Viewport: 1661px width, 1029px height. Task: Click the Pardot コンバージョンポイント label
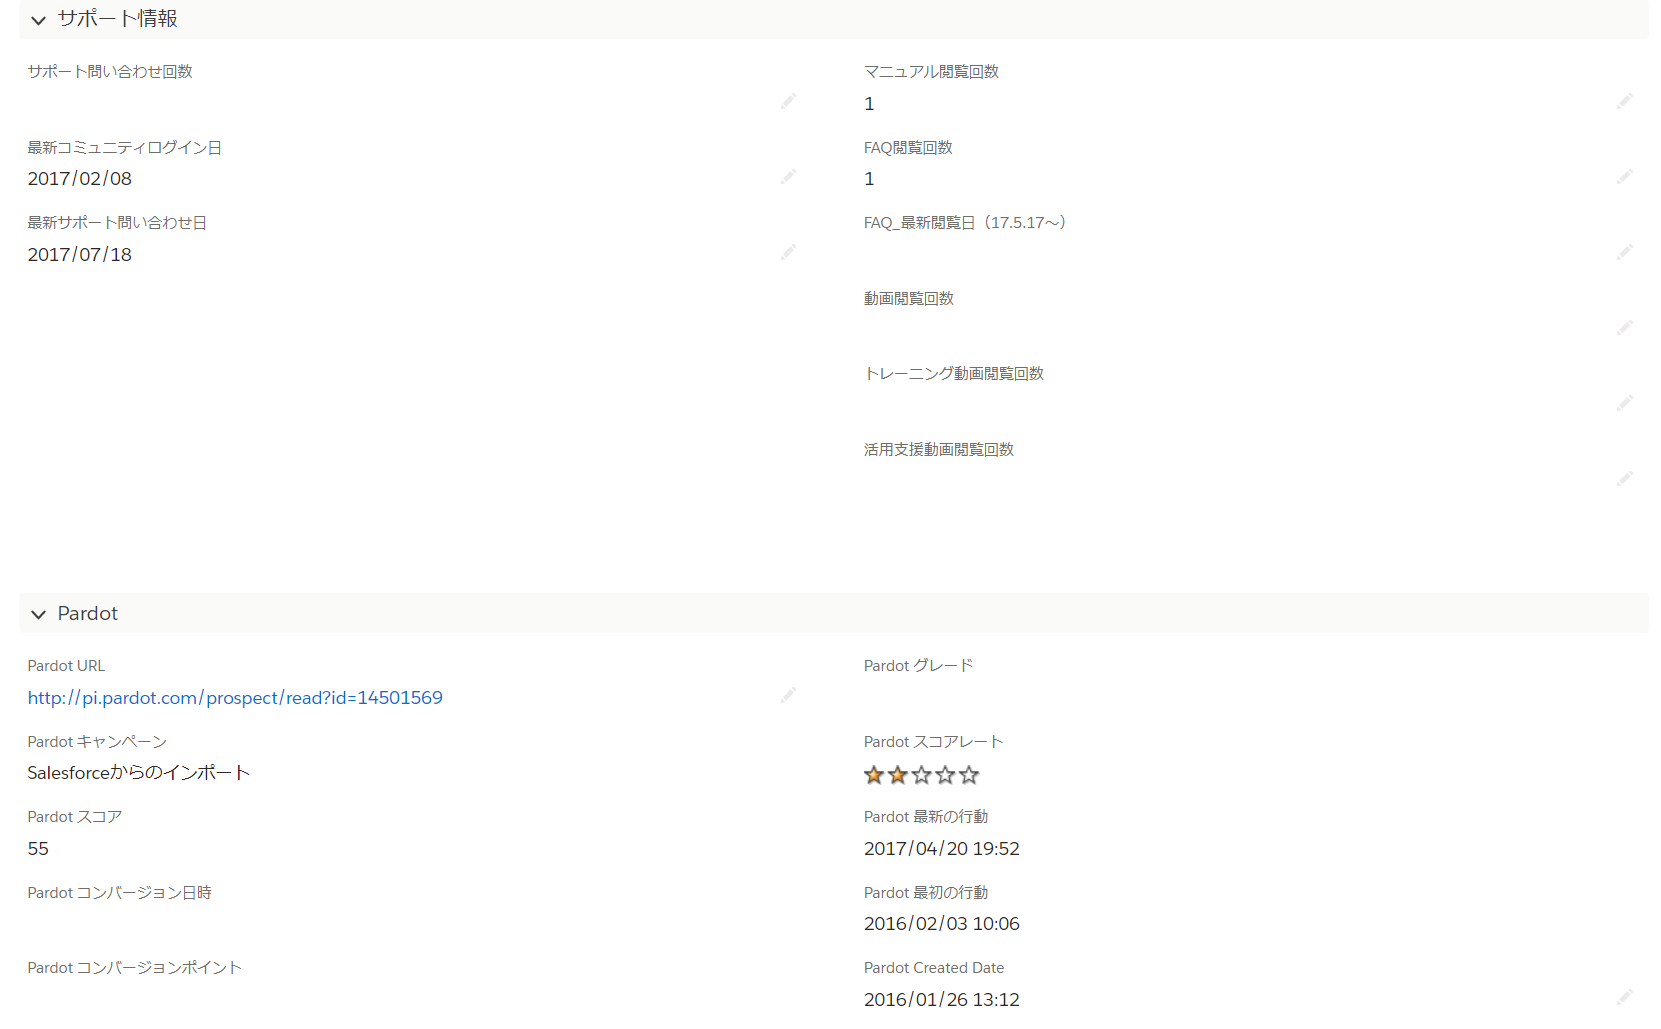(x=134, y=968)
